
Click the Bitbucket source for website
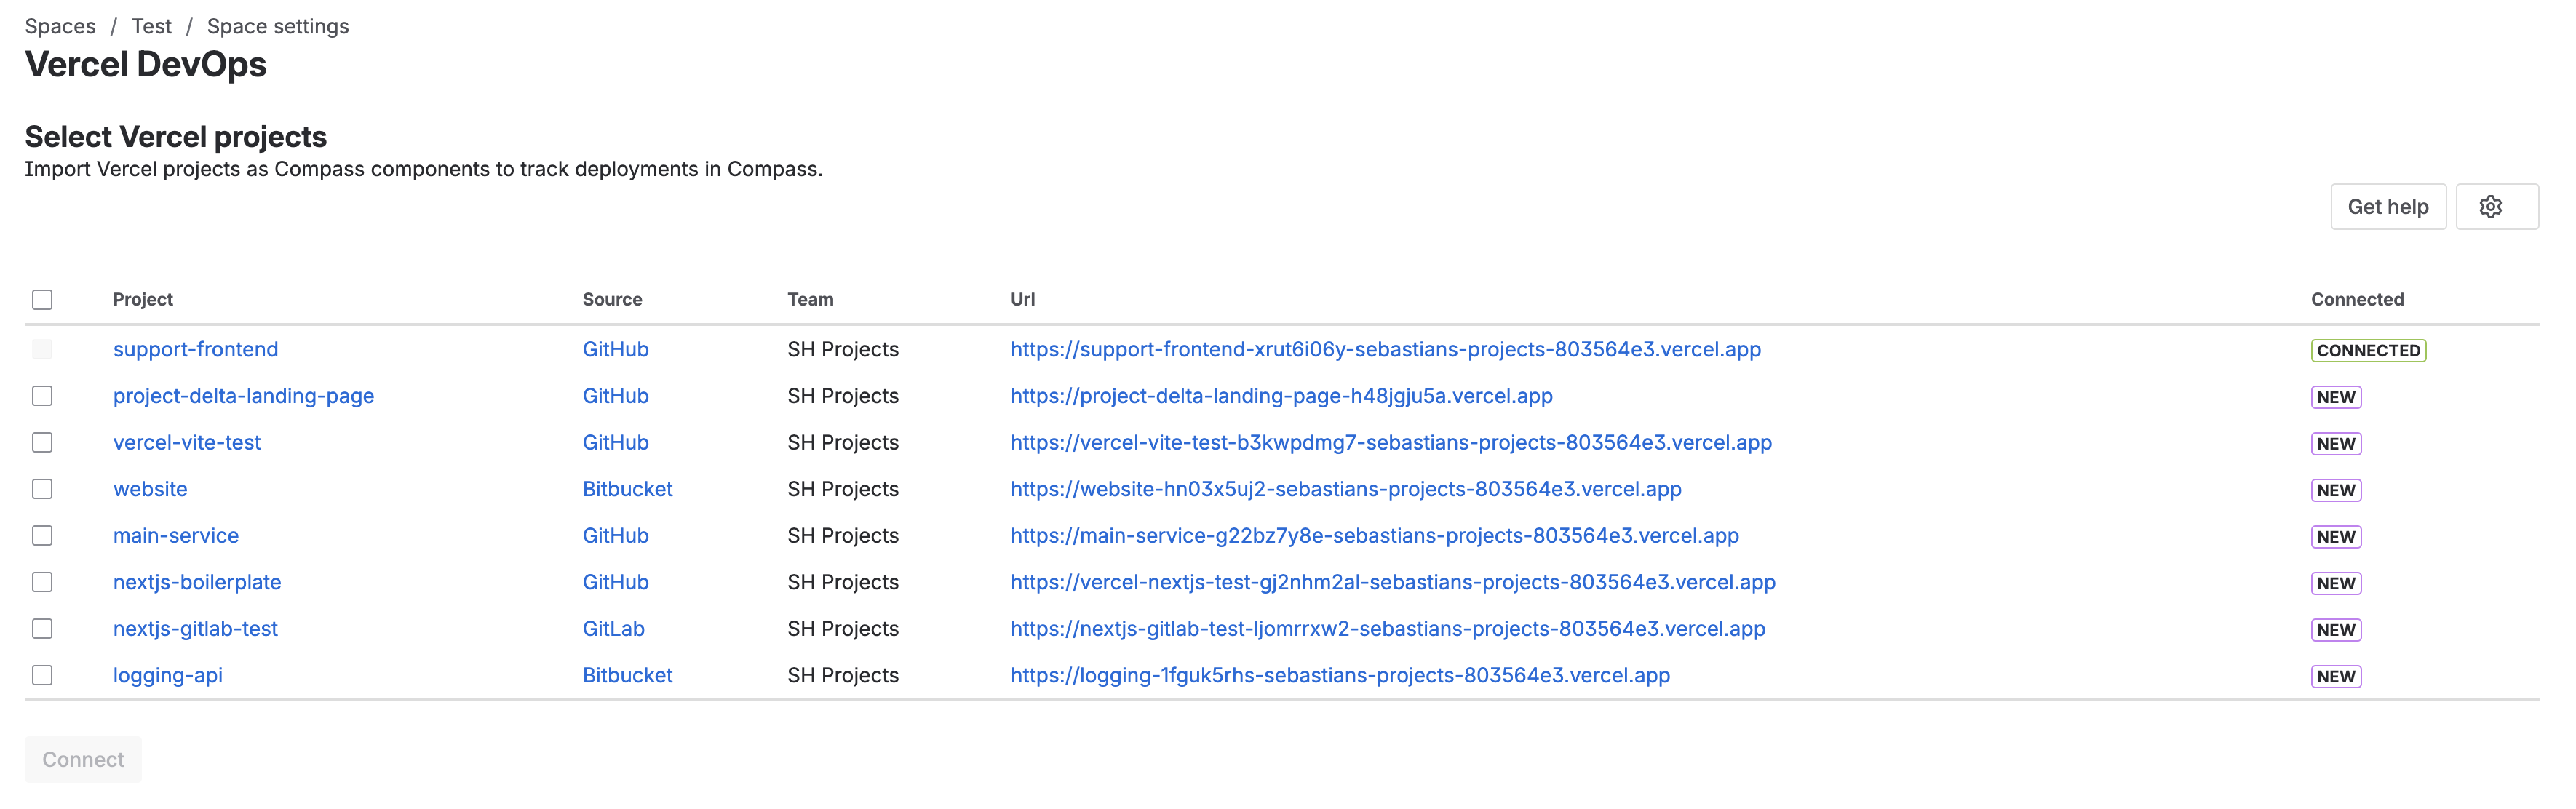627,489
